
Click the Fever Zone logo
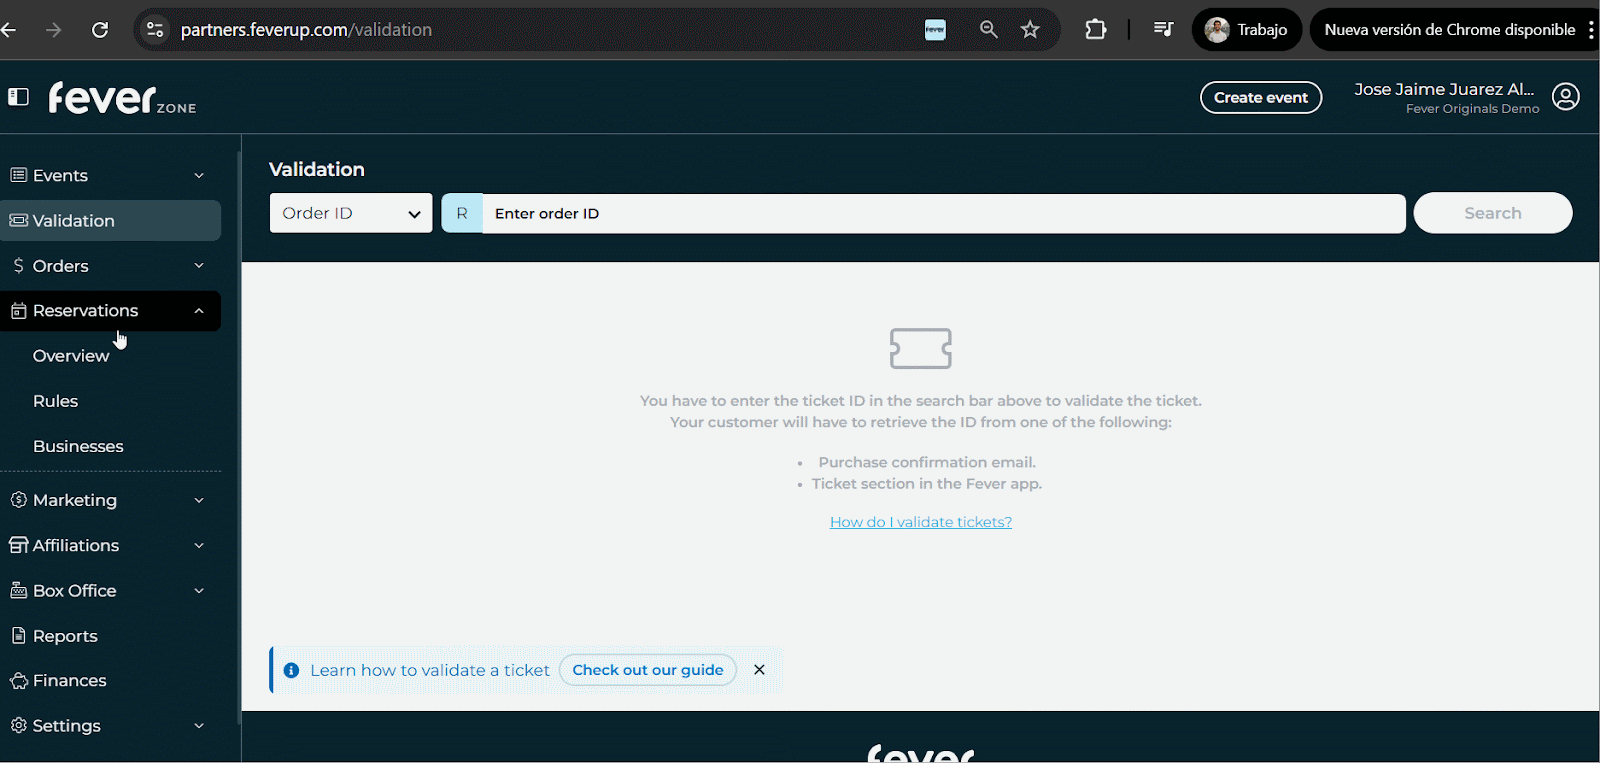coord(122,98)
